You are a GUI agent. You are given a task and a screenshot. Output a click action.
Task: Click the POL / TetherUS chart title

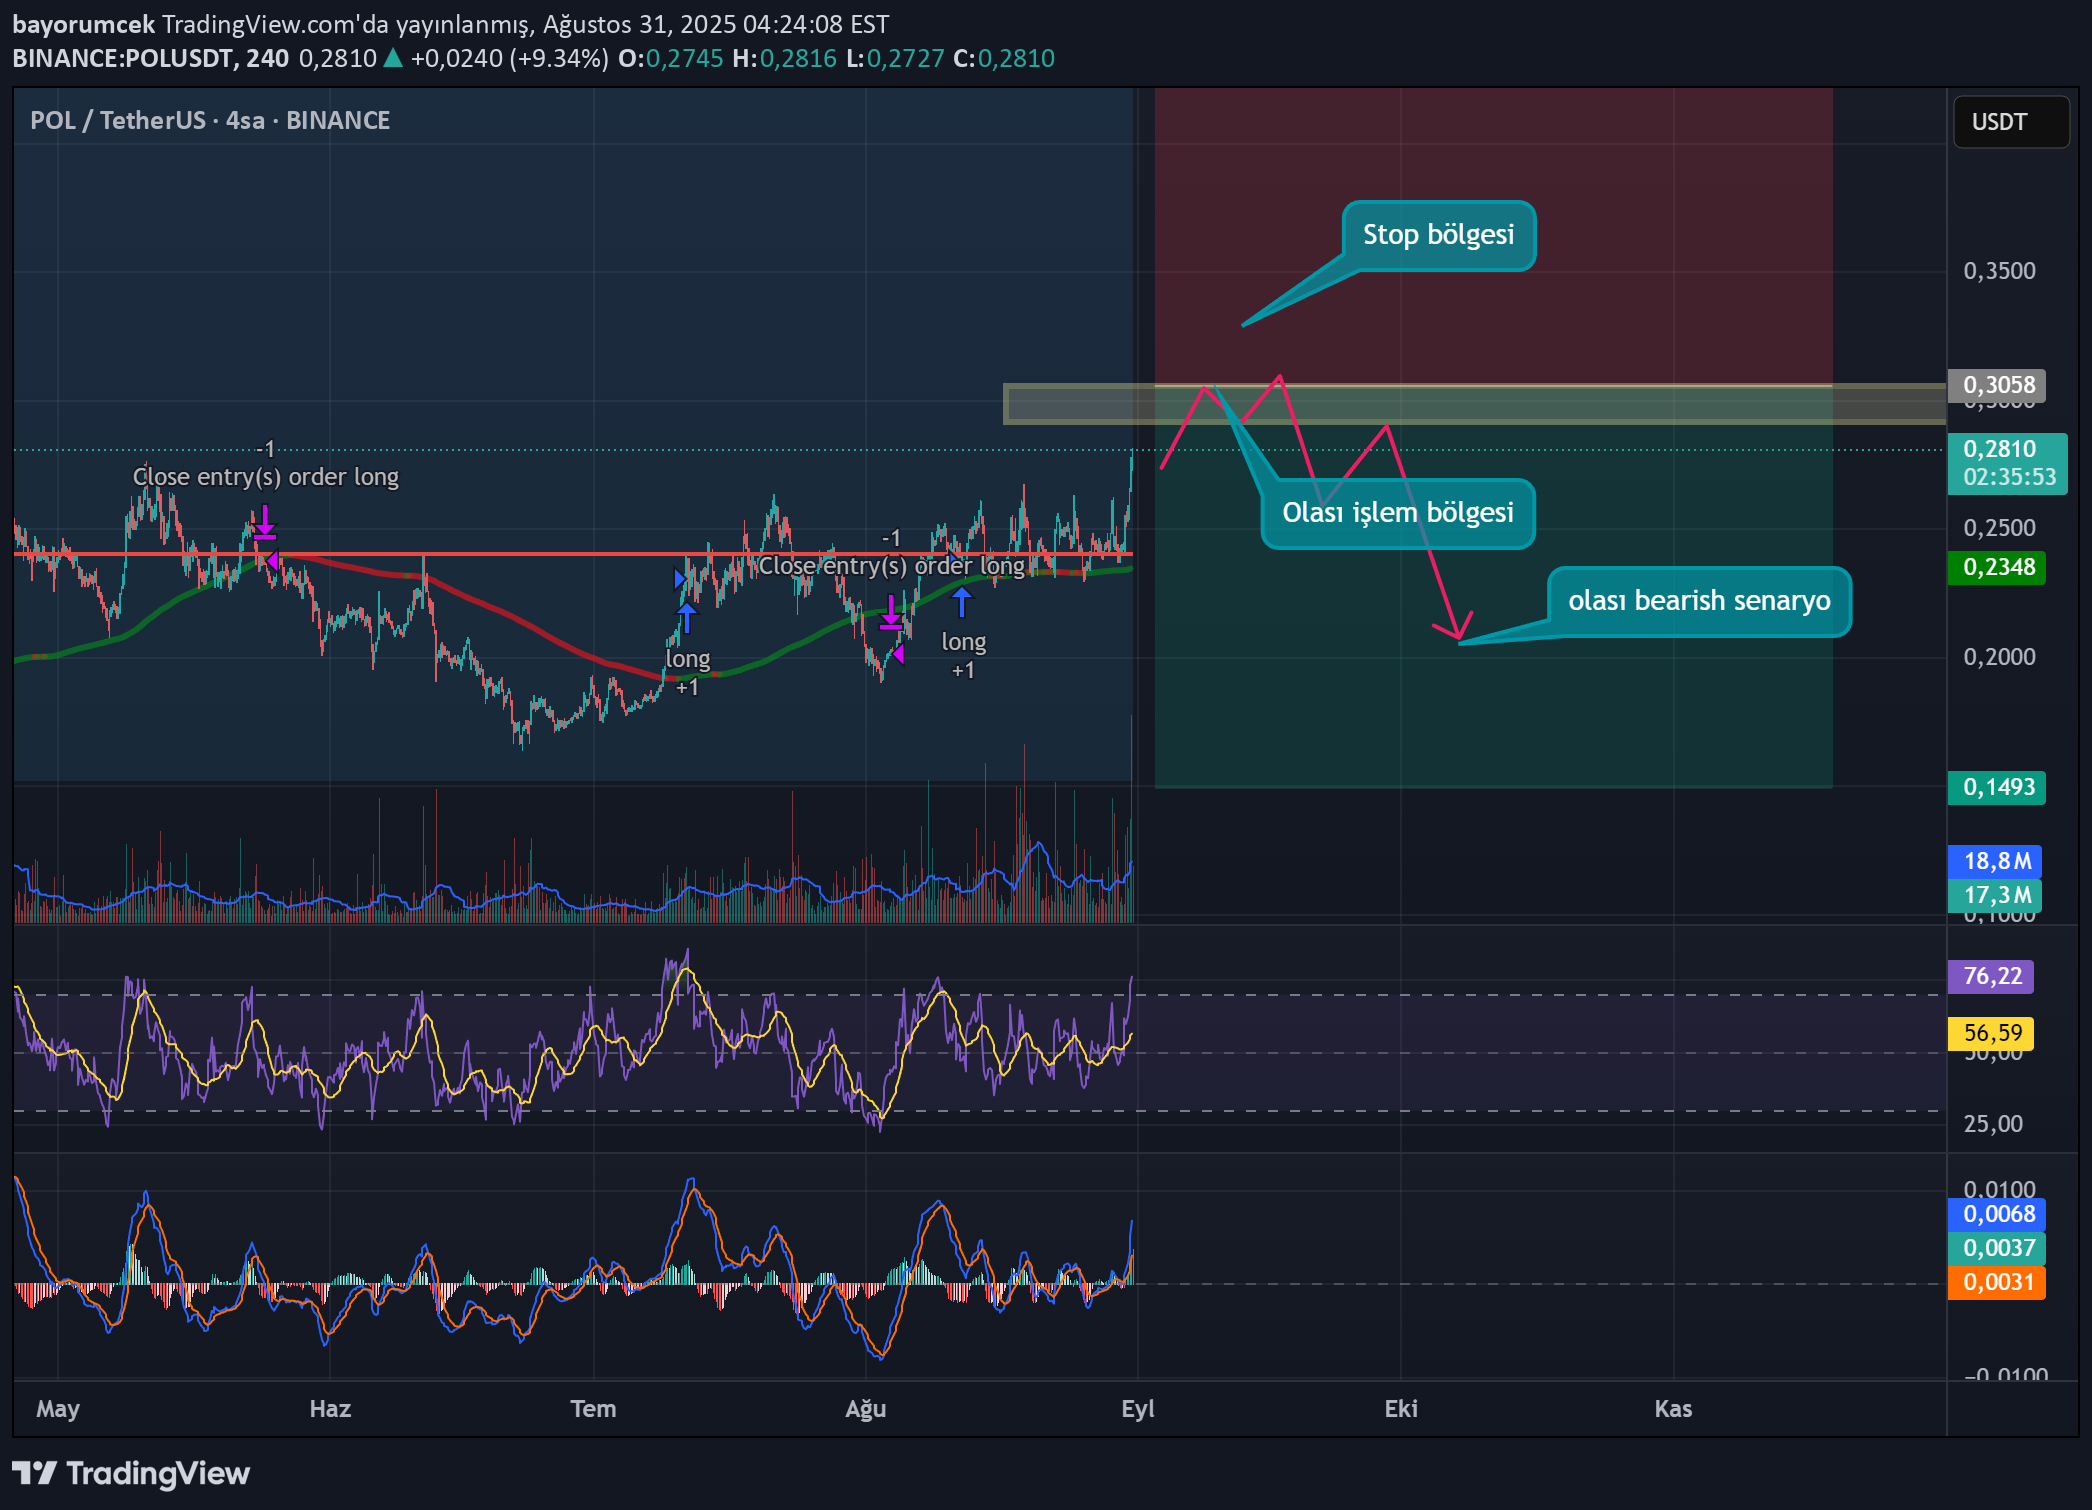(210, 121)
